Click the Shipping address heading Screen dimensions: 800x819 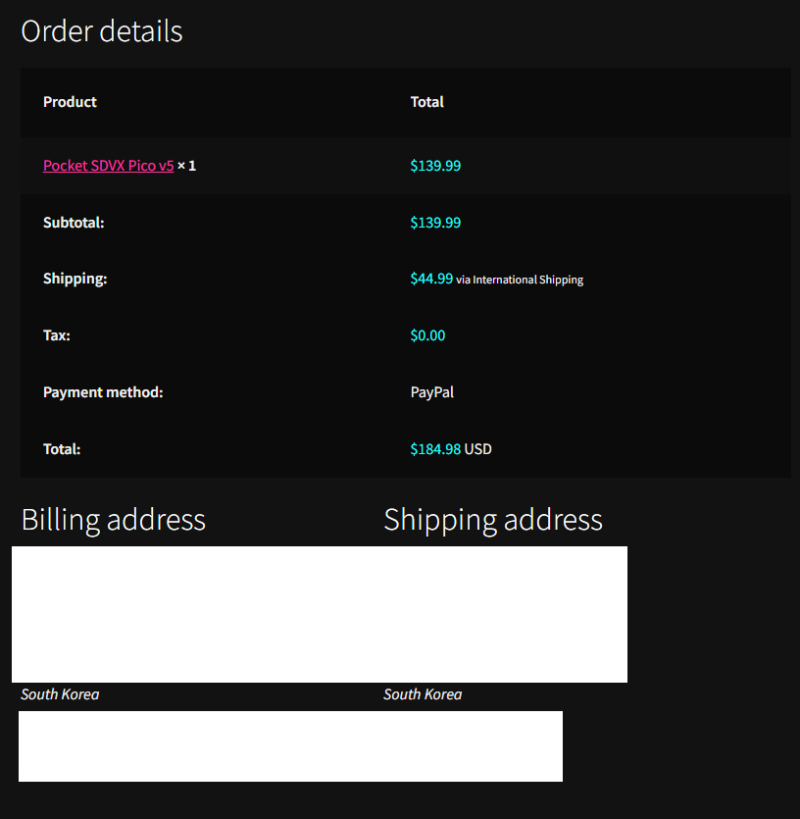point(493,520)
